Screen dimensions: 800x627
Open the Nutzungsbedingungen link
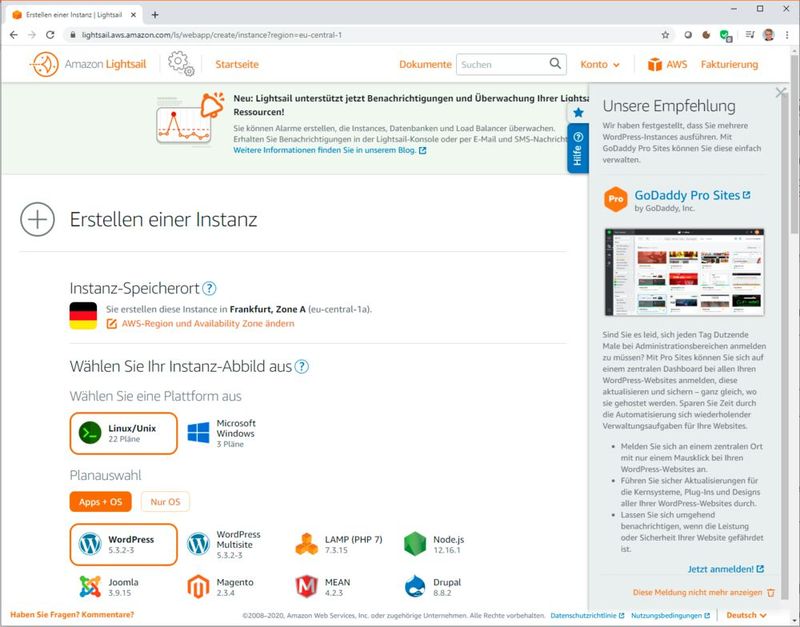pyautogui.click(x=670, y=616)
